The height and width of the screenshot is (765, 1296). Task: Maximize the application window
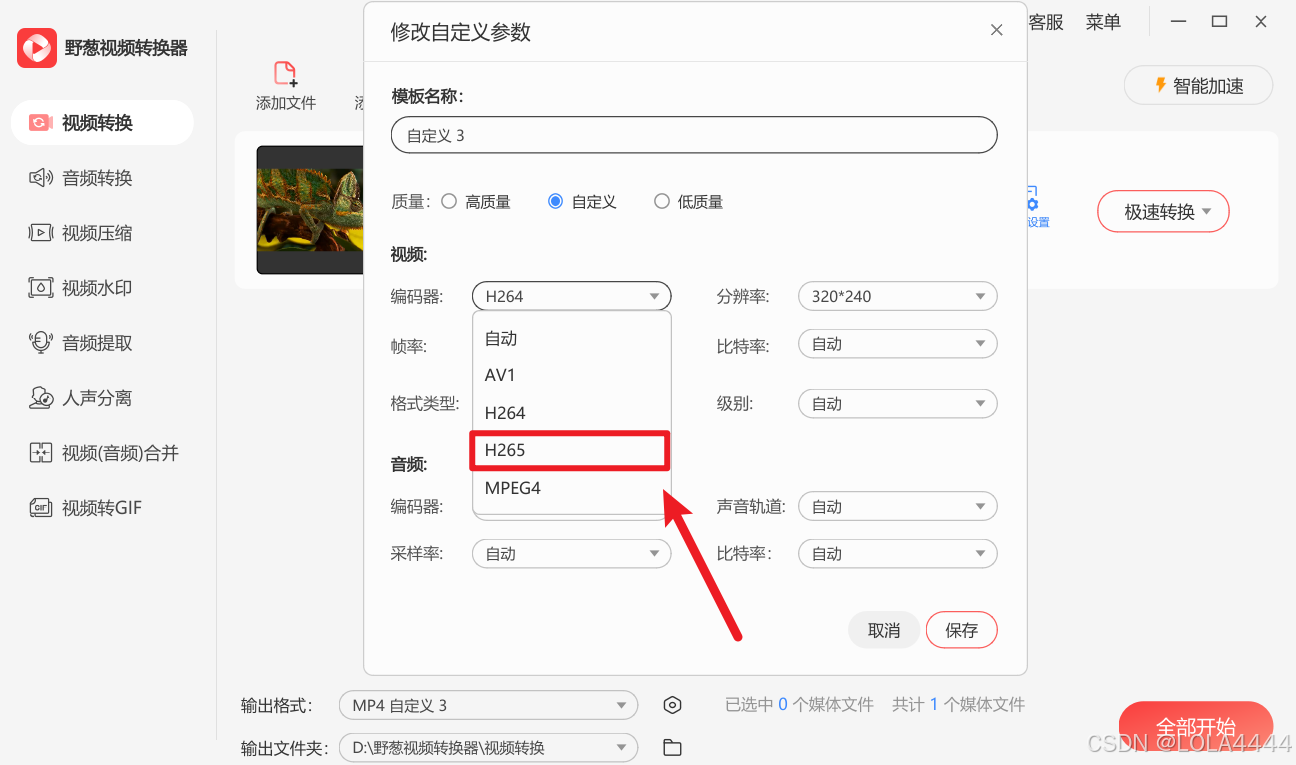1219,21
